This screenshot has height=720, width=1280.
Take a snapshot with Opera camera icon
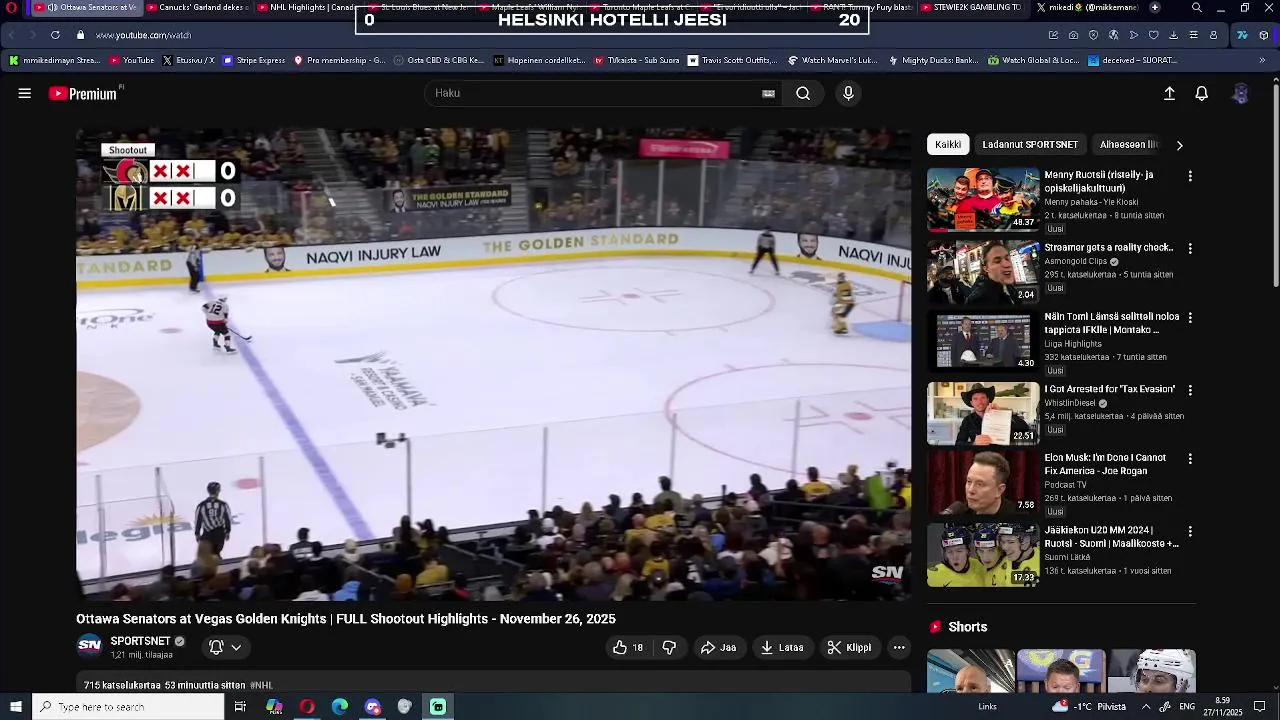coord(1073,35)
